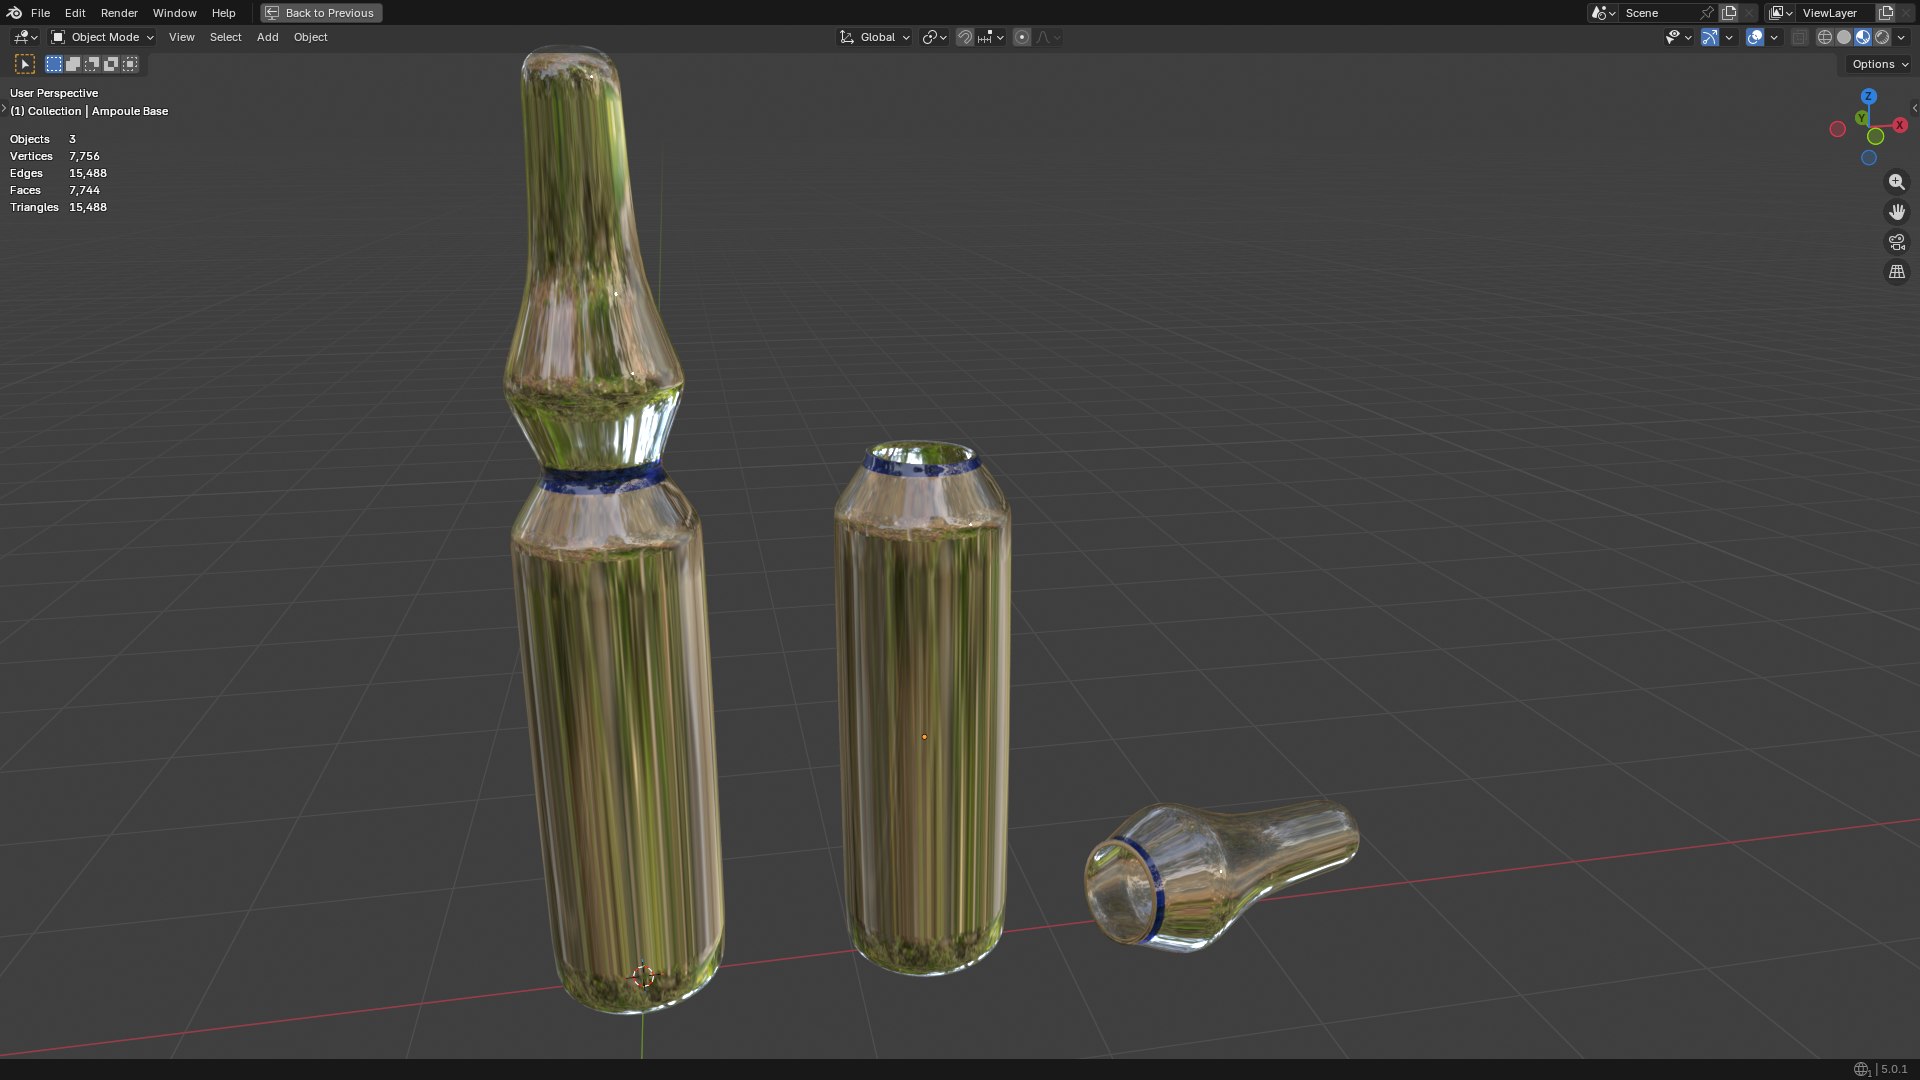1920x1080 pixels.
Task: Switch perspective/orthographic with the grid icon
Action: pos(1896,272)
